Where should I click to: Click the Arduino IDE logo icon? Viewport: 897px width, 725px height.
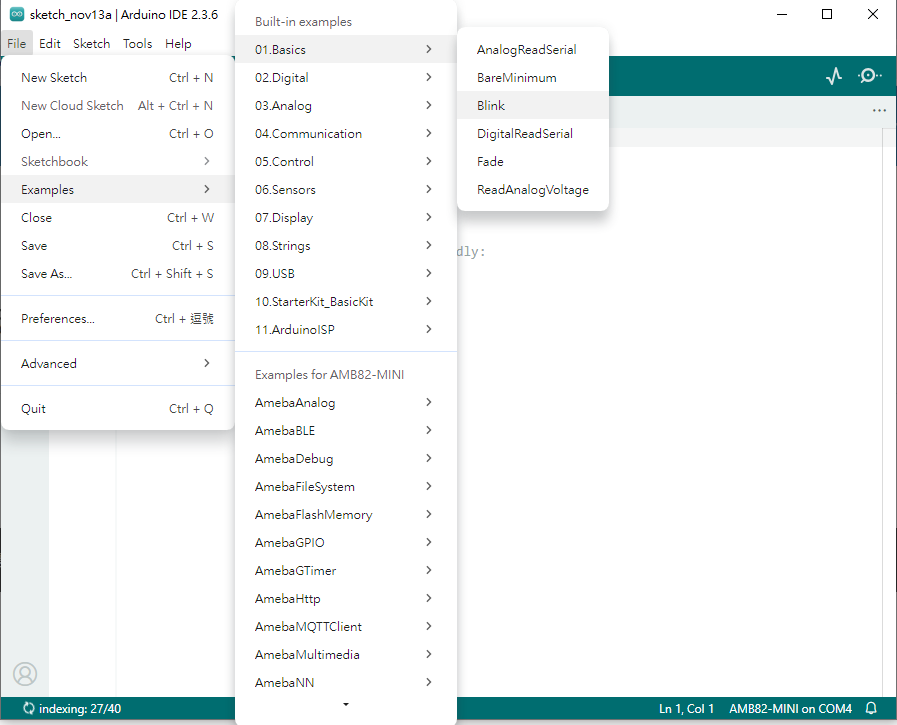17,14
